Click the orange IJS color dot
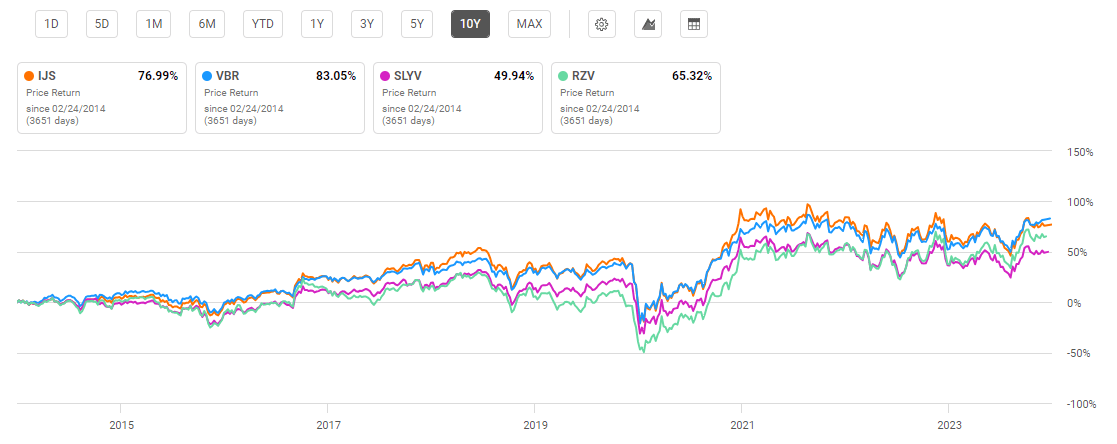The height and width of the screenshot is (444, 1117). (x=32, y=76)
